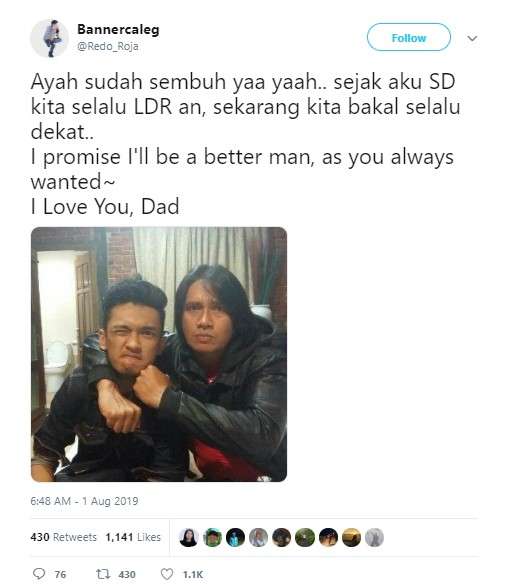506x586 pixels.
Task: View the 1,141 Likes list
Action: pos(133,537)
